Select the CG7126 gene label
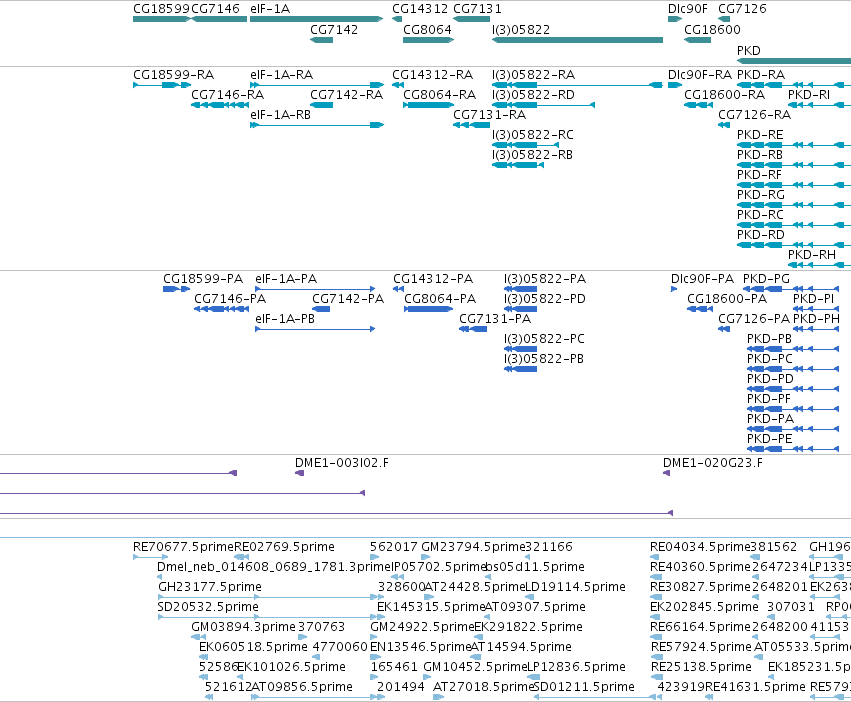 (x=742, y=9)
